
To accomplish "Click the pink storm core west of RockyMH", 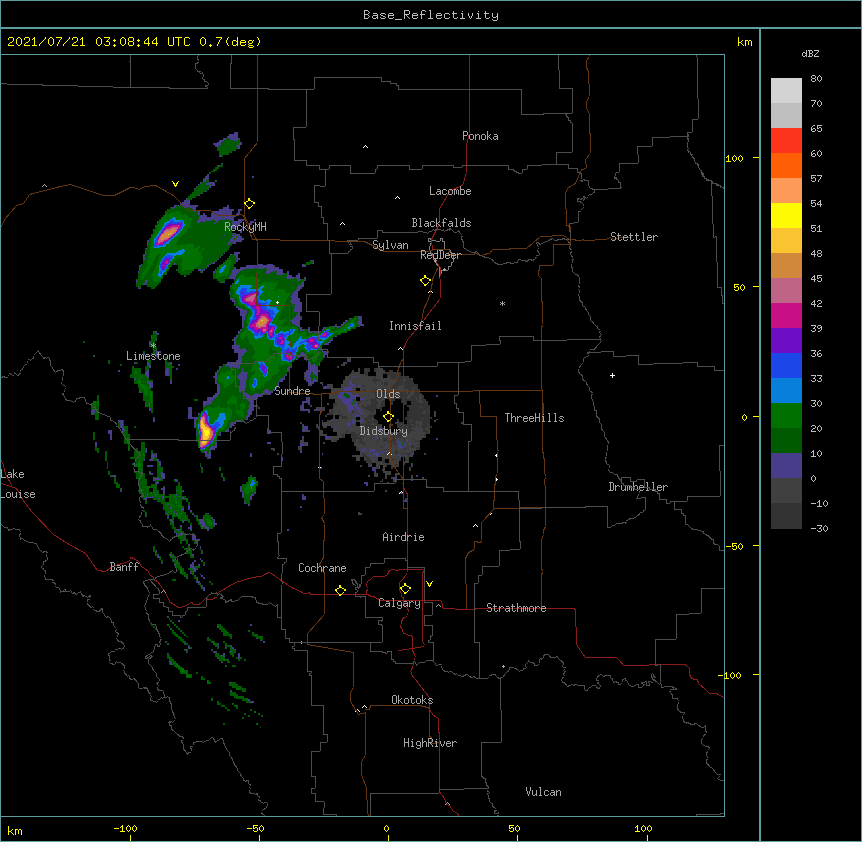I will 168,233.
